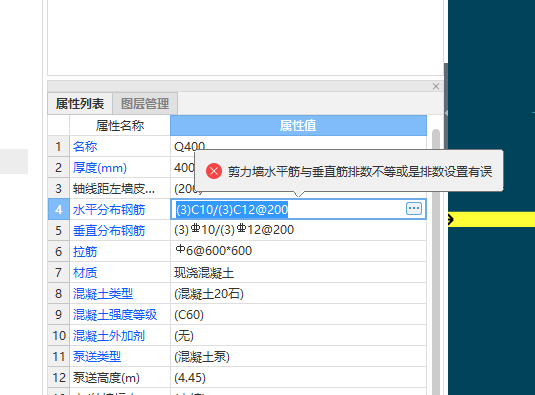Select row number 4 header
The image size is (535, 395).
click(x=58, y=209)
